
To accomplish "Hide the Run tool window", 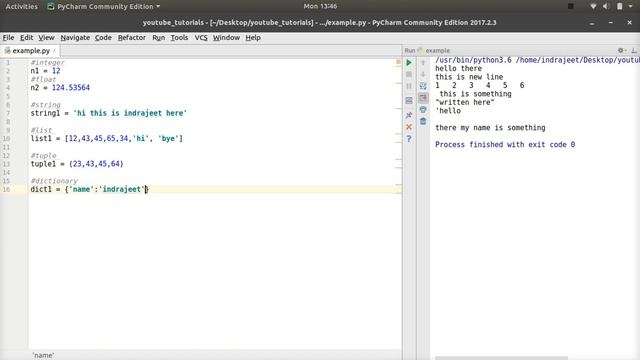I will pos(634,51).
